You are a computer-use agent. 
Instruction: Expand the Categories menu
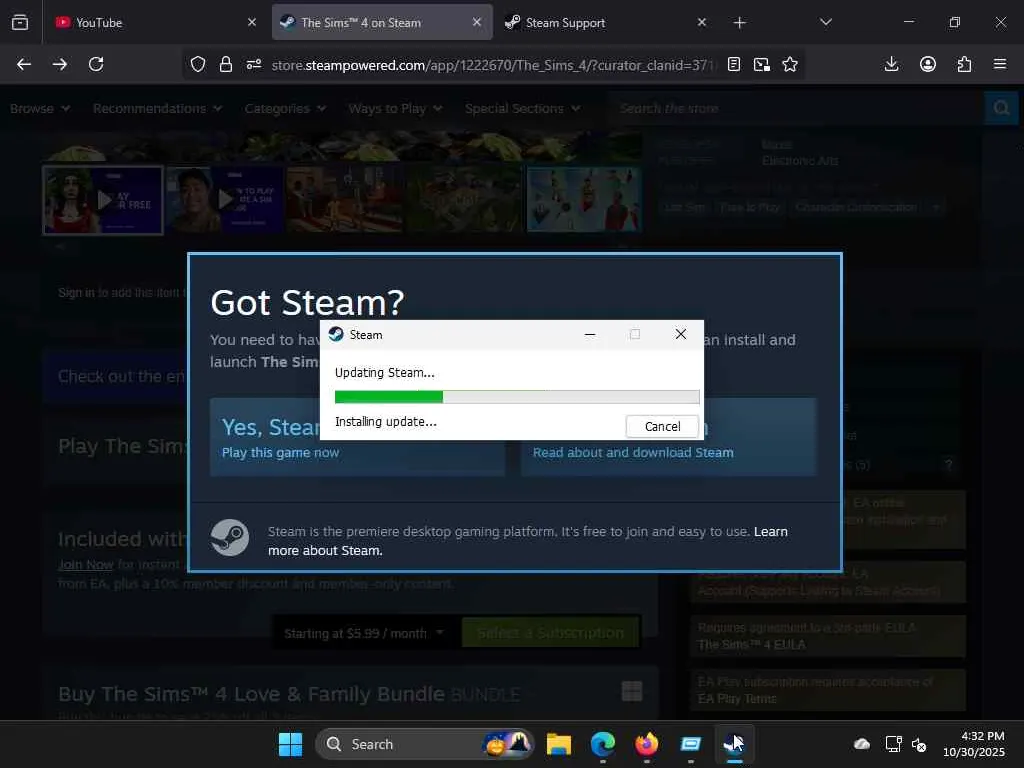click(285, 108)
